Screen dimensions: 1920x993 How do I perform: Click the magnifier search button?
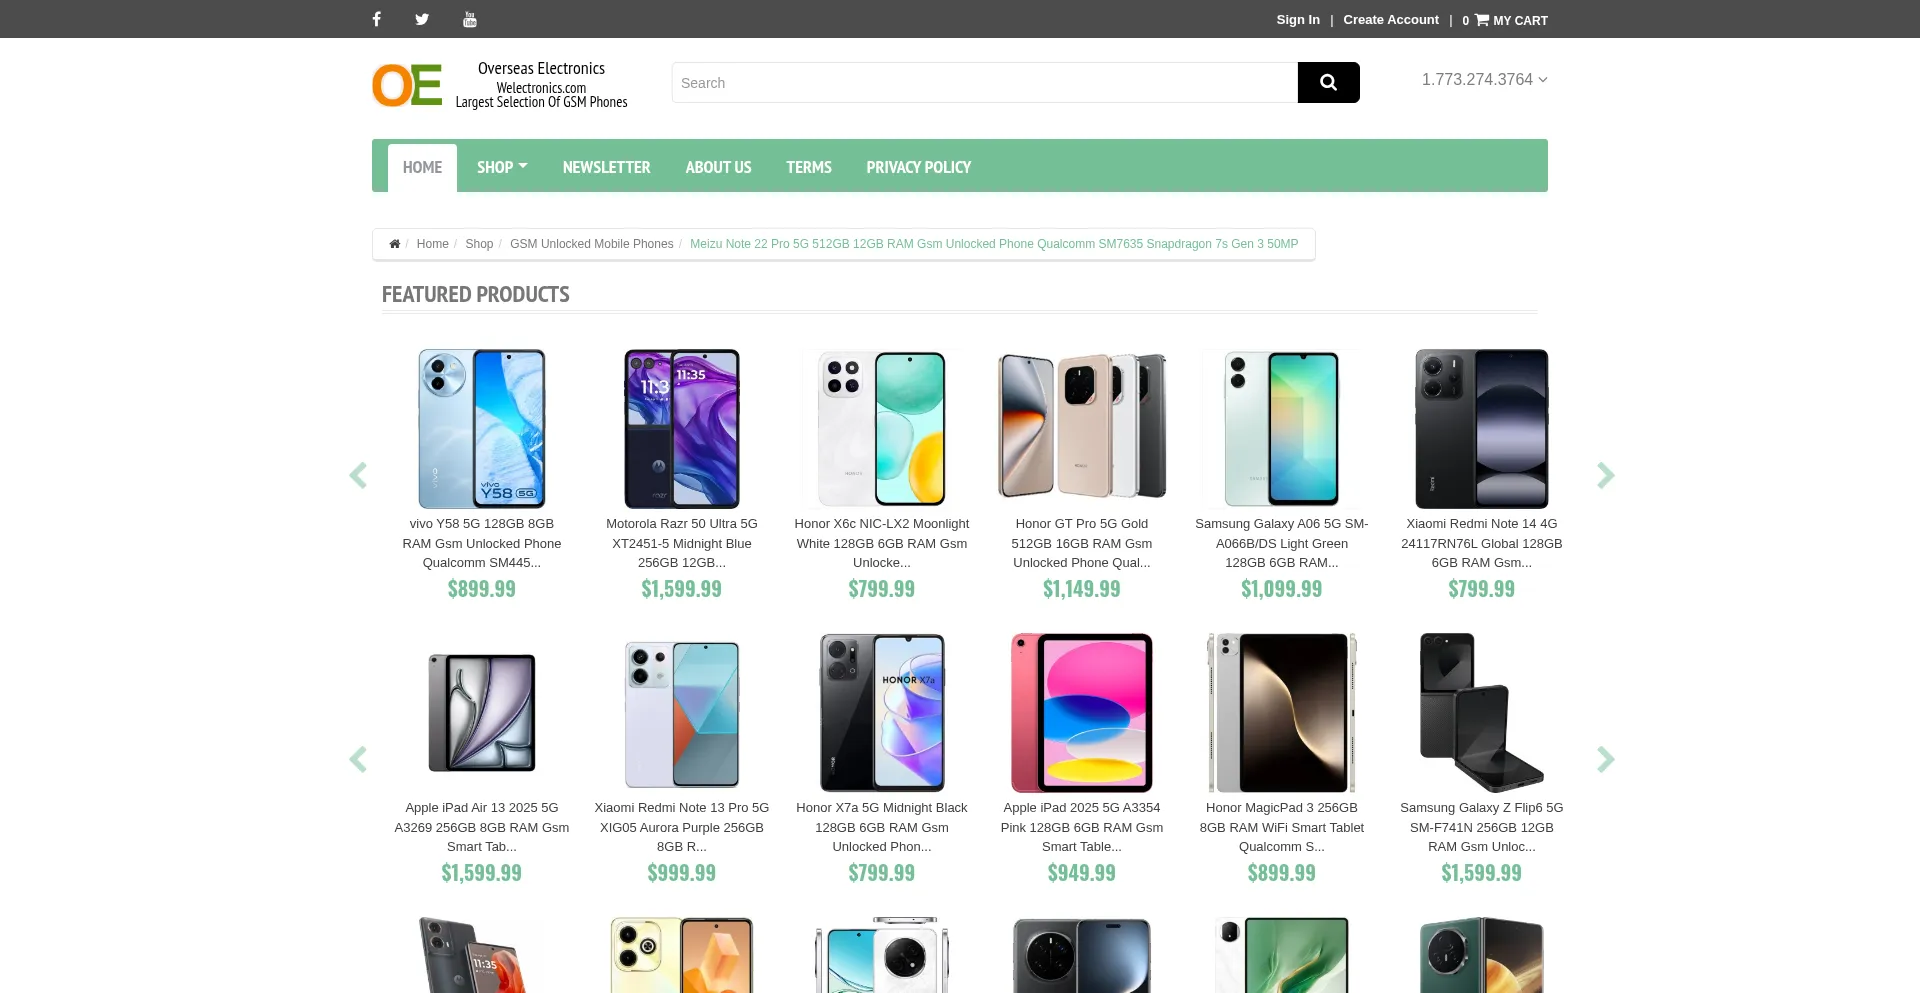1328,82
